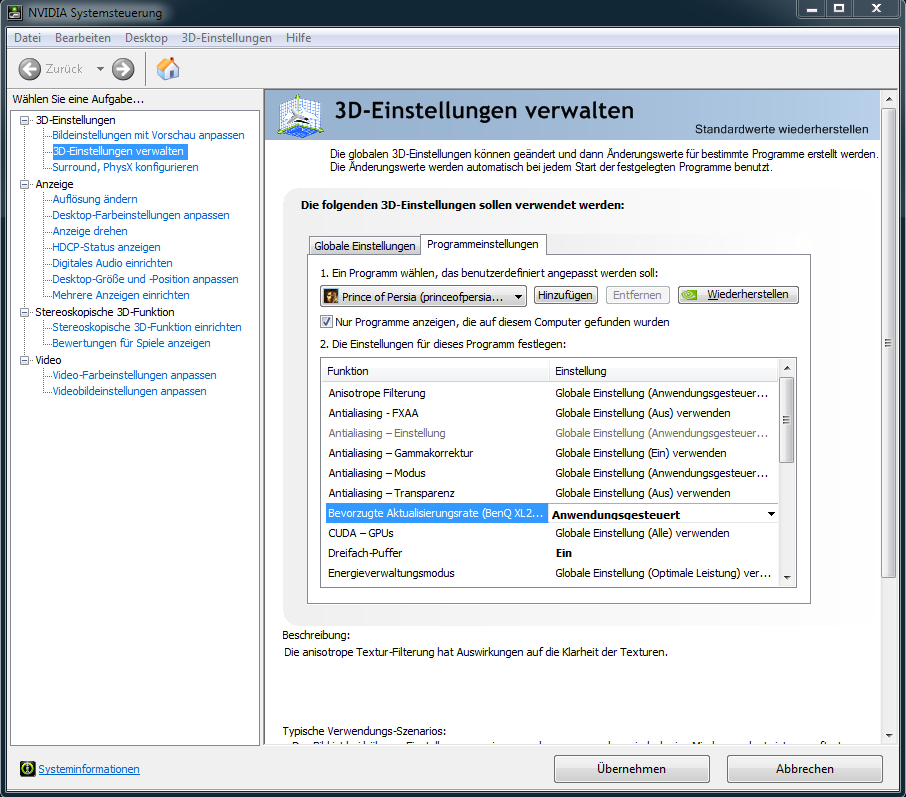The image size is (906, 797).
Task: Click the Wiederherstellen button
Action: 738,295
